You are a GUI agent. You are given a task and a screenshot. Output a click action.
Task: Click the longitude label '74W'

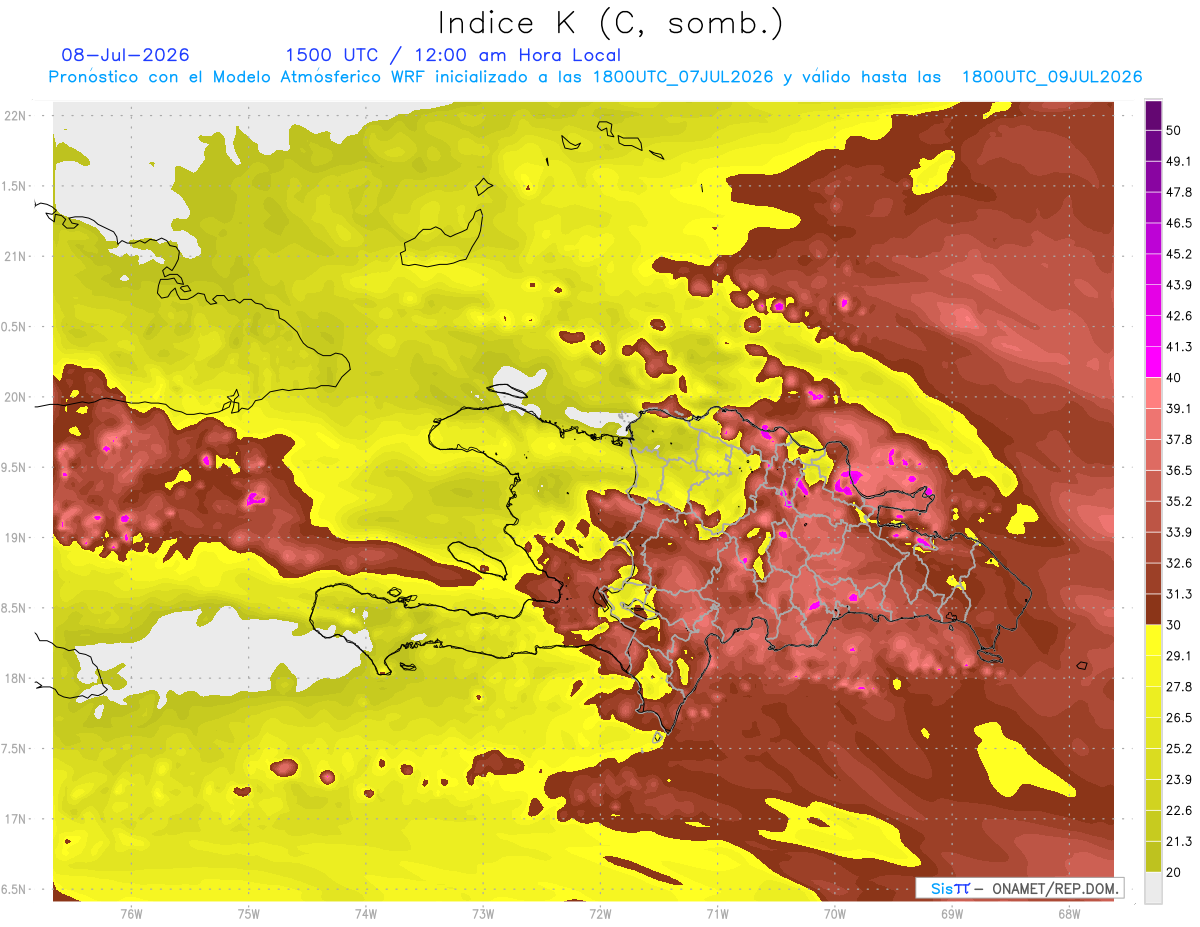coord(366,913)
